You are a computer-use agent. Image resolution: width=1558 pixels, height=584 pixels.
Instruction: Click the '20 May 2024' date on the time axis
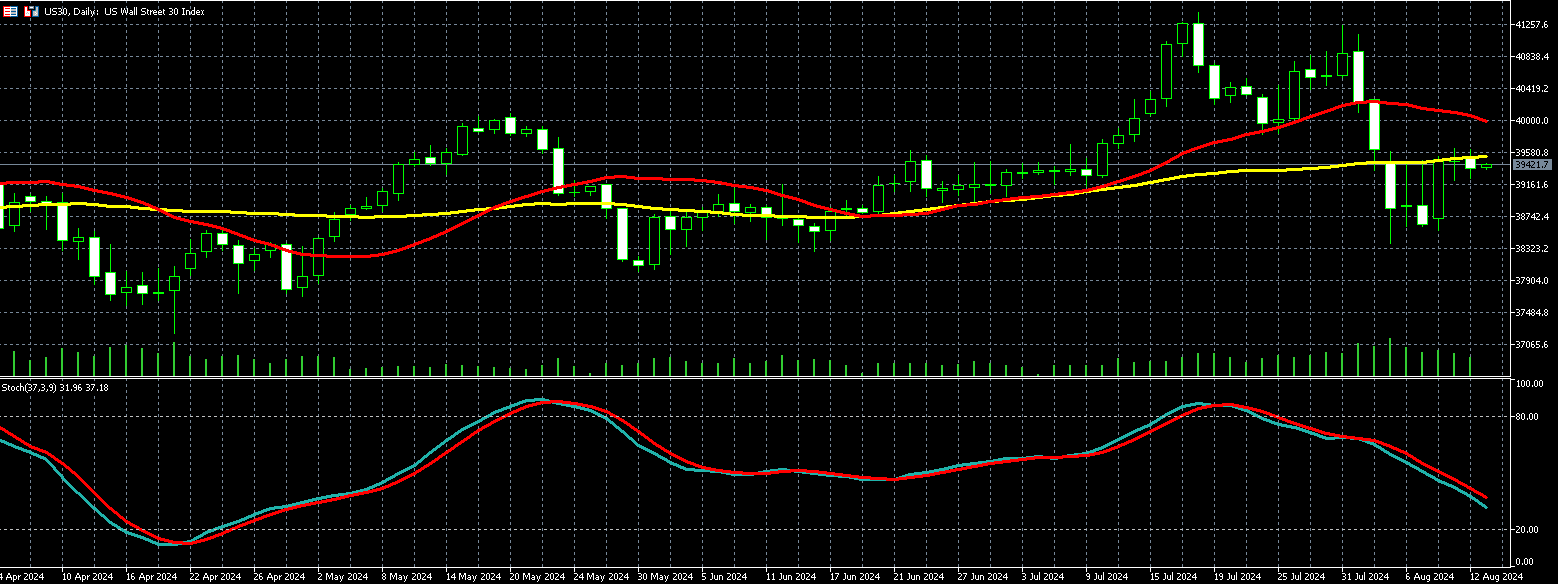536,577
